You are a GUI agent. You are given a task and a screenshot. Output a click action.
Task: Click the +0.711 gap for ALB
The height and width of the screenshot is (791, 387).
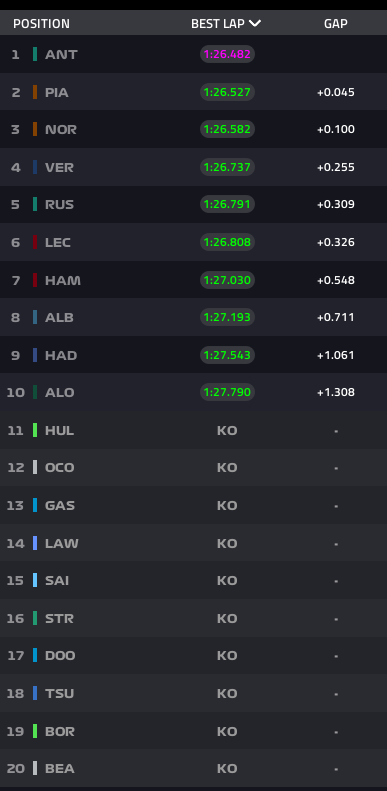pyautogui.click(x=336, y=317)
